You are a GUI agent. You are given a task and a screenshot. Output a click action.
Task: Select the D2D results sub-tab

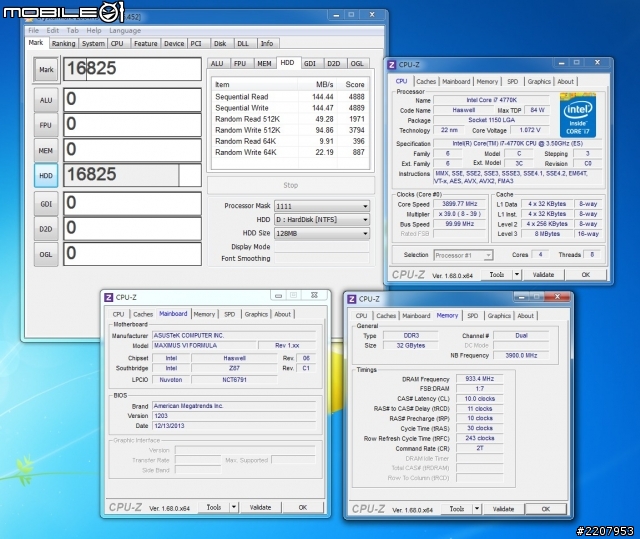coord(333,64)
